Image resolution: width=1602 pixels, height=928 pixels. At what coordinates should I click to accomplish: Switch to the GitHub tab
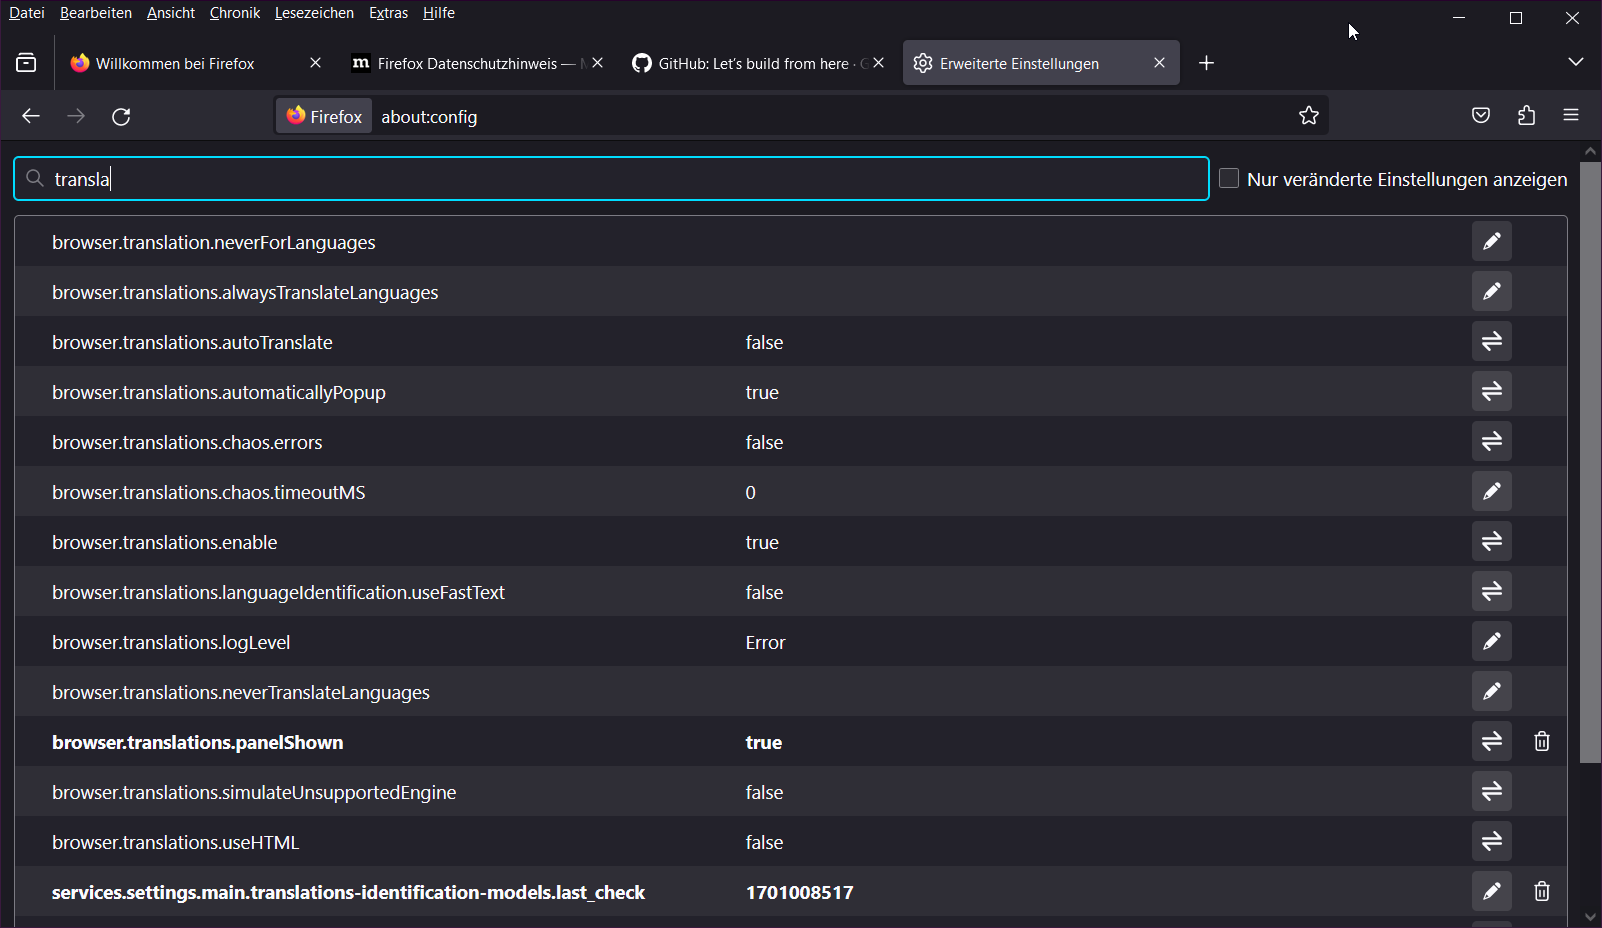click(x=752, y=63)
